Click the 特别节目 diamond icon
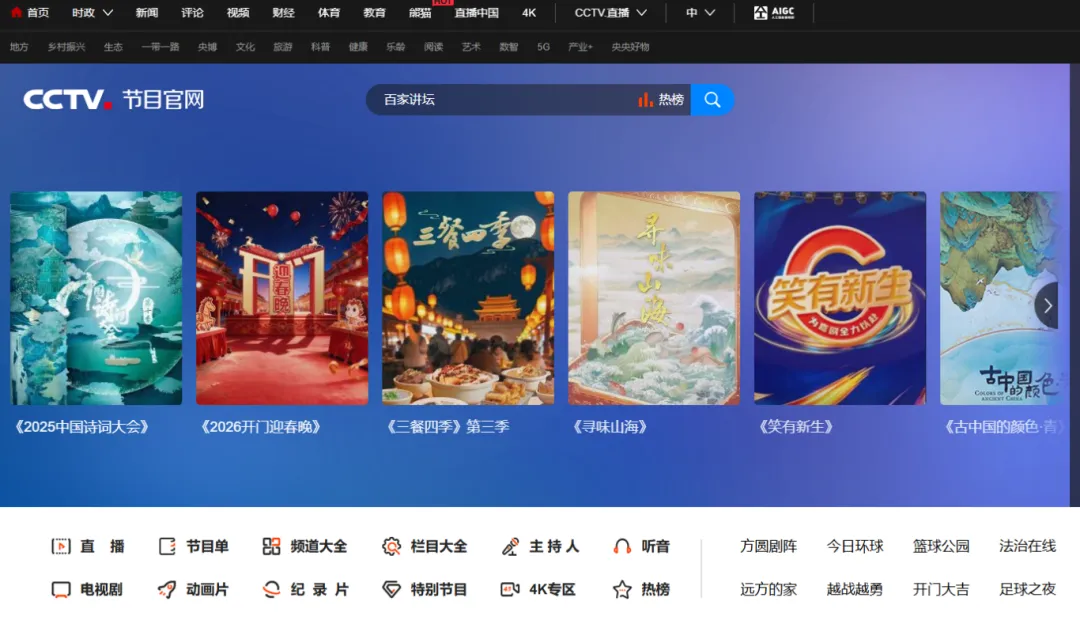 tap(391, 590)
